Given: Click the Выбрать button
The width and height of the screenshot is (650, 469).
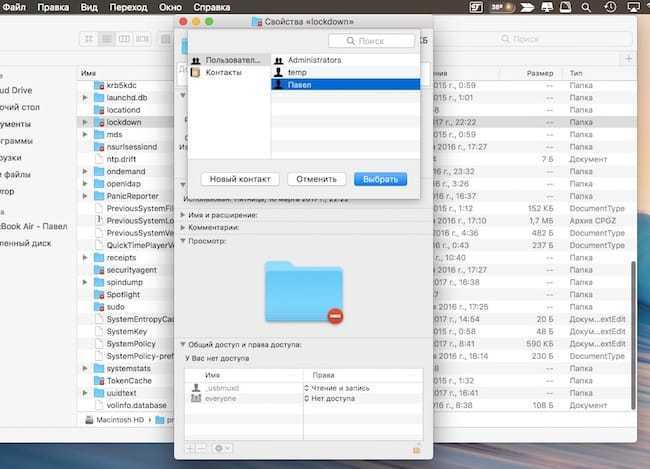Looking at the screenshot, I should tap(380, 179).
